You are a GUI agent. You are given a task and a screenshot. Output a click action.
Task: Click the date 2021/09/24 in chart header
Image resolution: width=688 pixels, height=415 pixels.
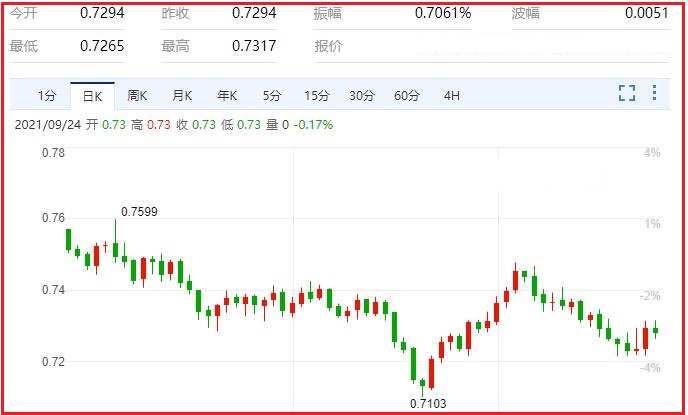(48, 125)
